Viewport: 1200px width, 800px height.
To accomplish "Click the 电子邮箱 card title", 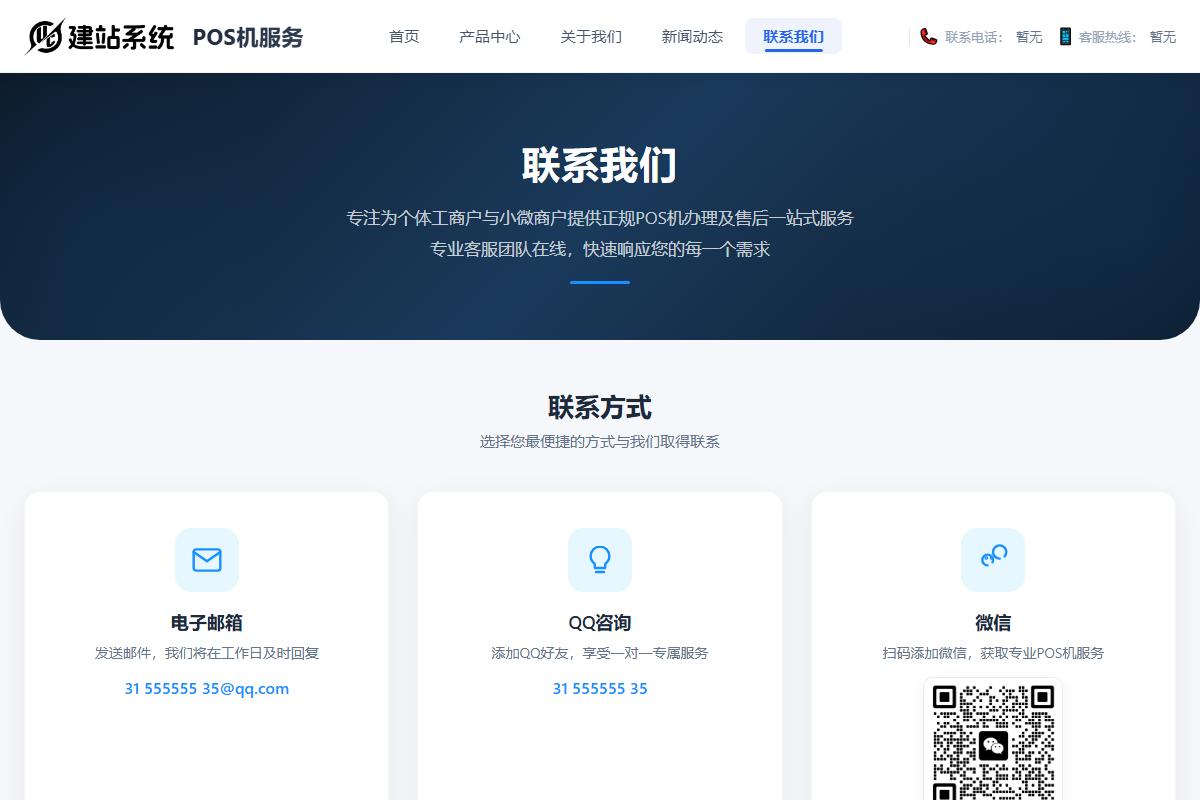I will pyautogui.click(x=207, y=623).
